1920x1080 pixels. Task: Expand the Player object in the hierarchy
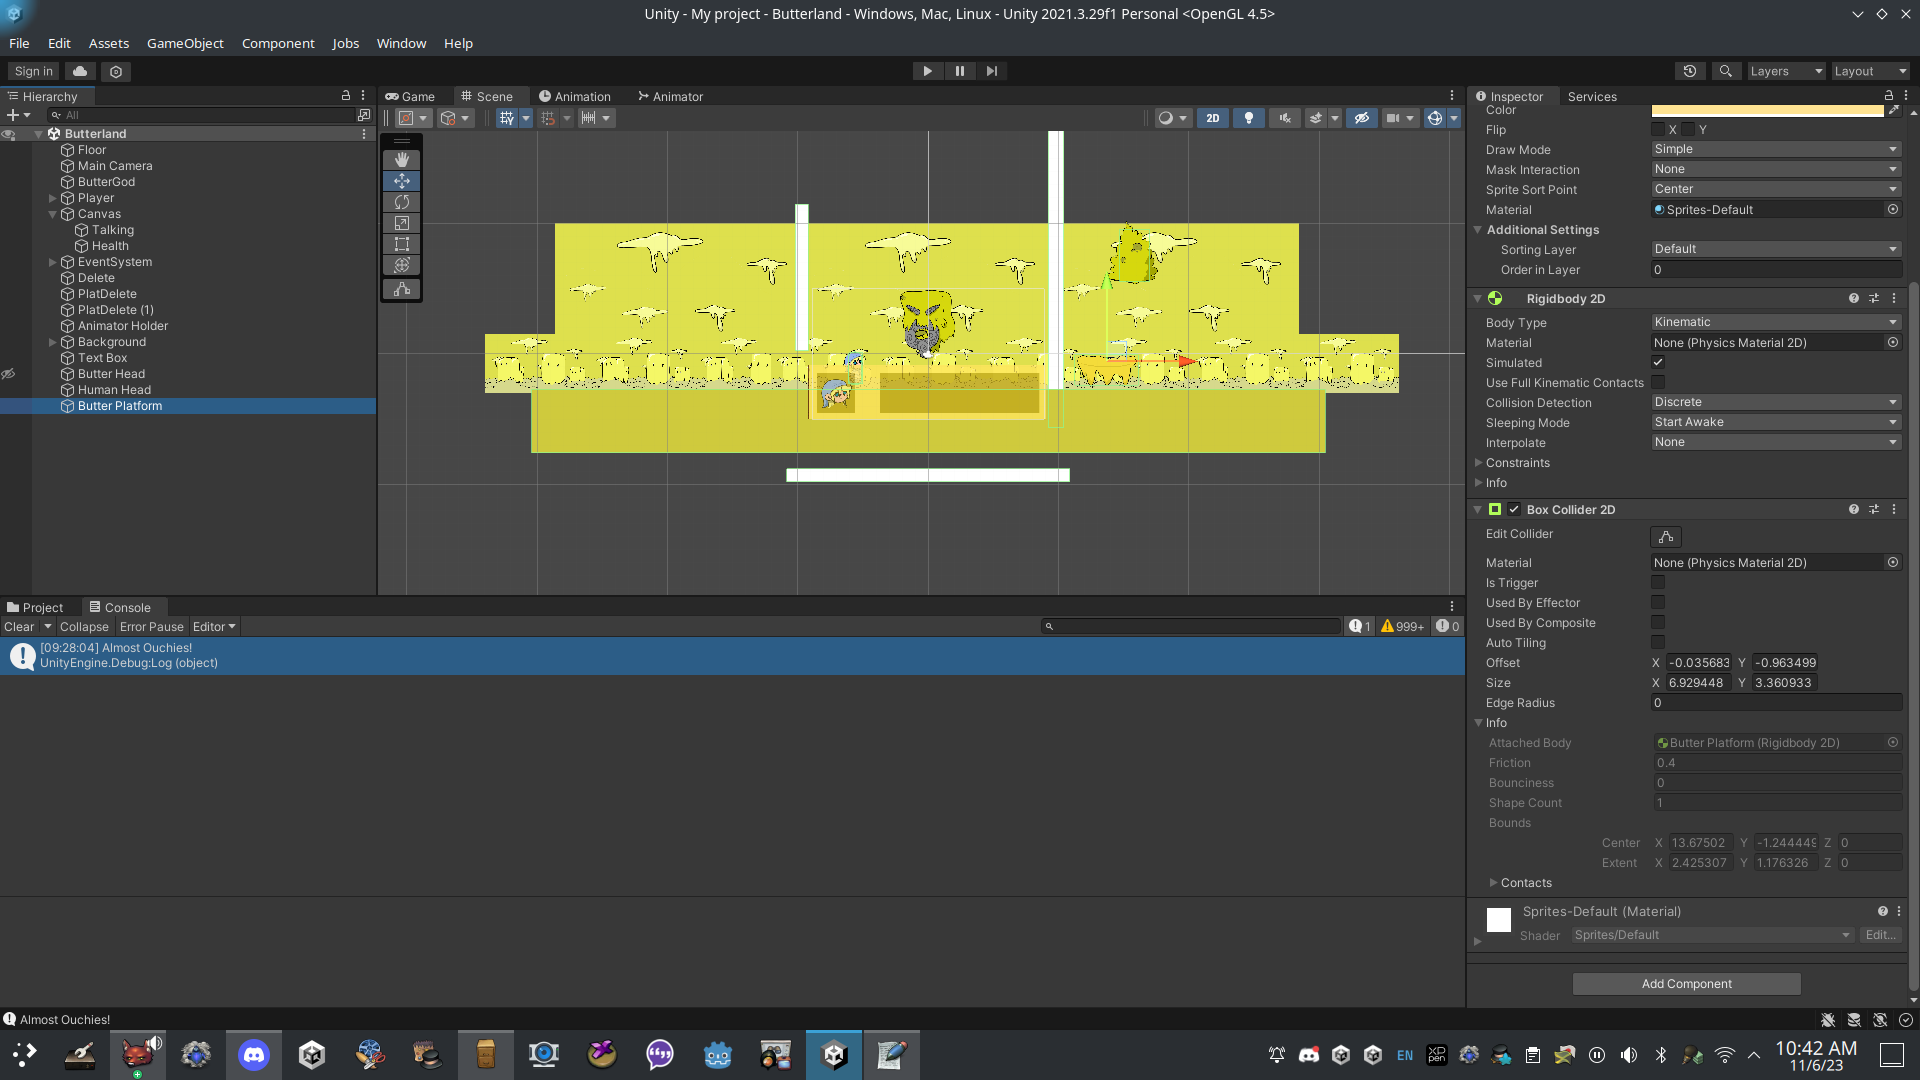point(53,198)
